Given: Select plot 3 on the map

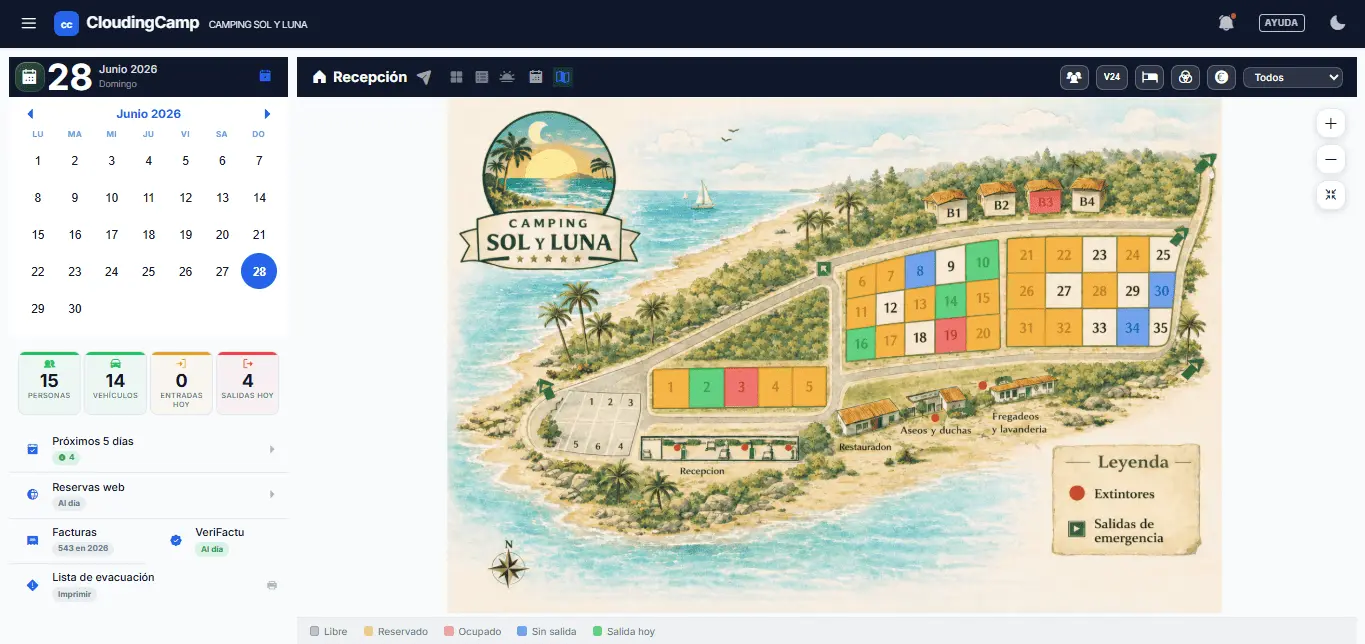Looking at the screenshot, I should tap(740, 387).
